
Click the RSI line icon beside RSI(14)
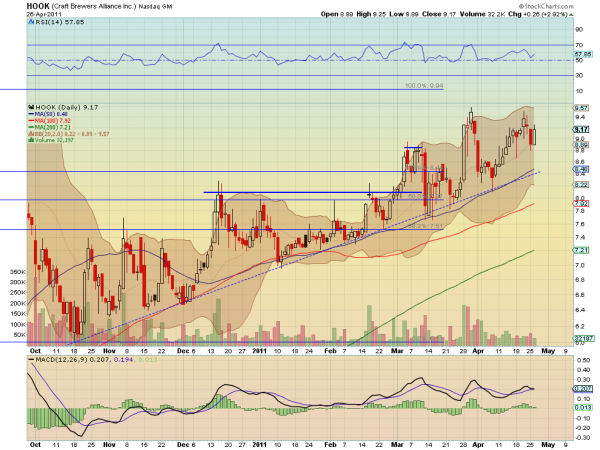coord(31,22)
